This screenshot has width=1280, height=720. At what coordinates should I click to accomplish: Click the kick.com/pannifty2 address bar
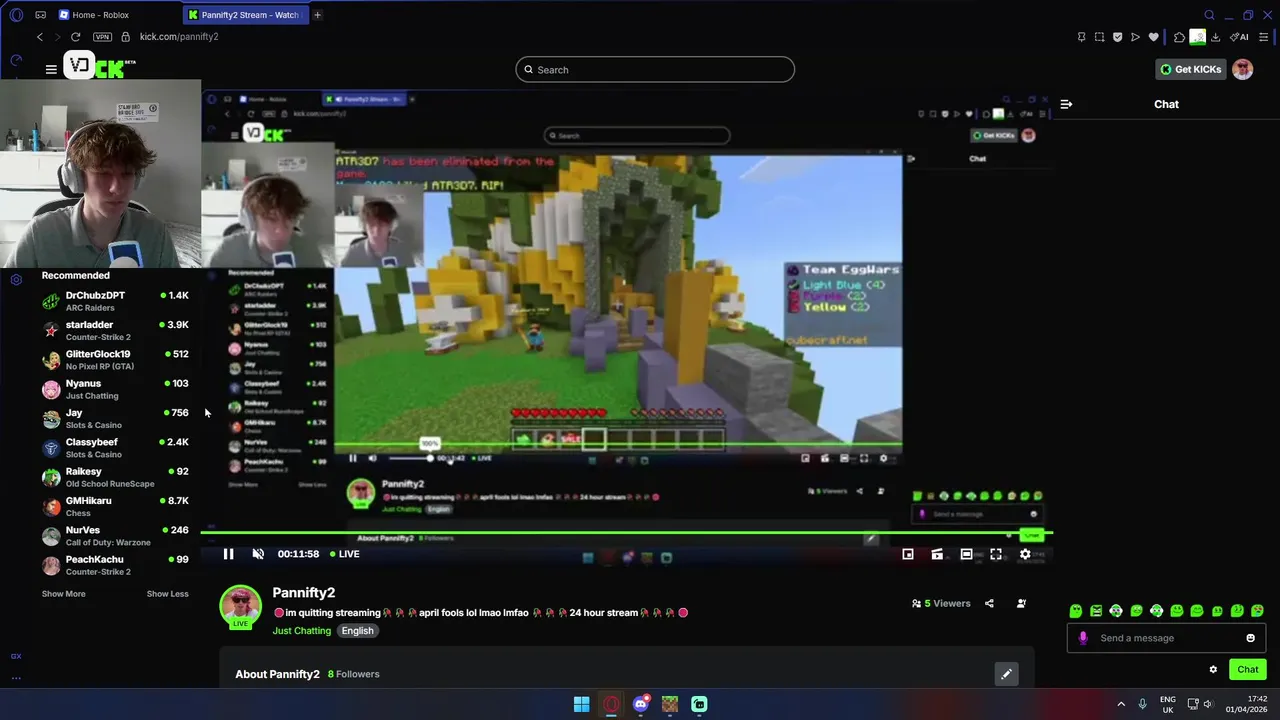179,37
